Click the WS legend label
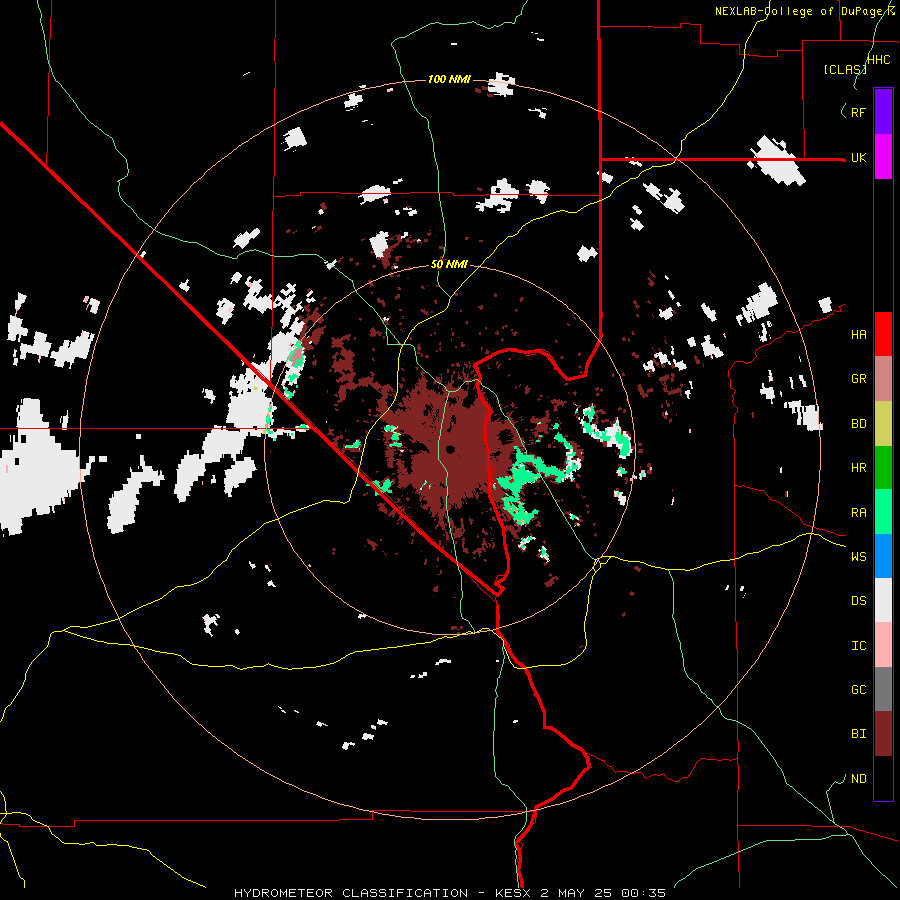The width and height of the screenshot is (900, 900). (x=858, y=557)
